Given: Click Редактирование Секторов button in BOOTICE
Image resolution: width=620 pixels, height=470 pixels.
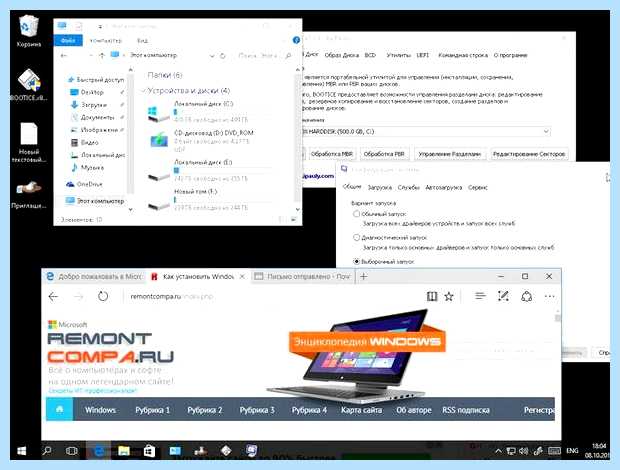Looking at the screenshot, I should pyautogui.click(x=529, y=154).
